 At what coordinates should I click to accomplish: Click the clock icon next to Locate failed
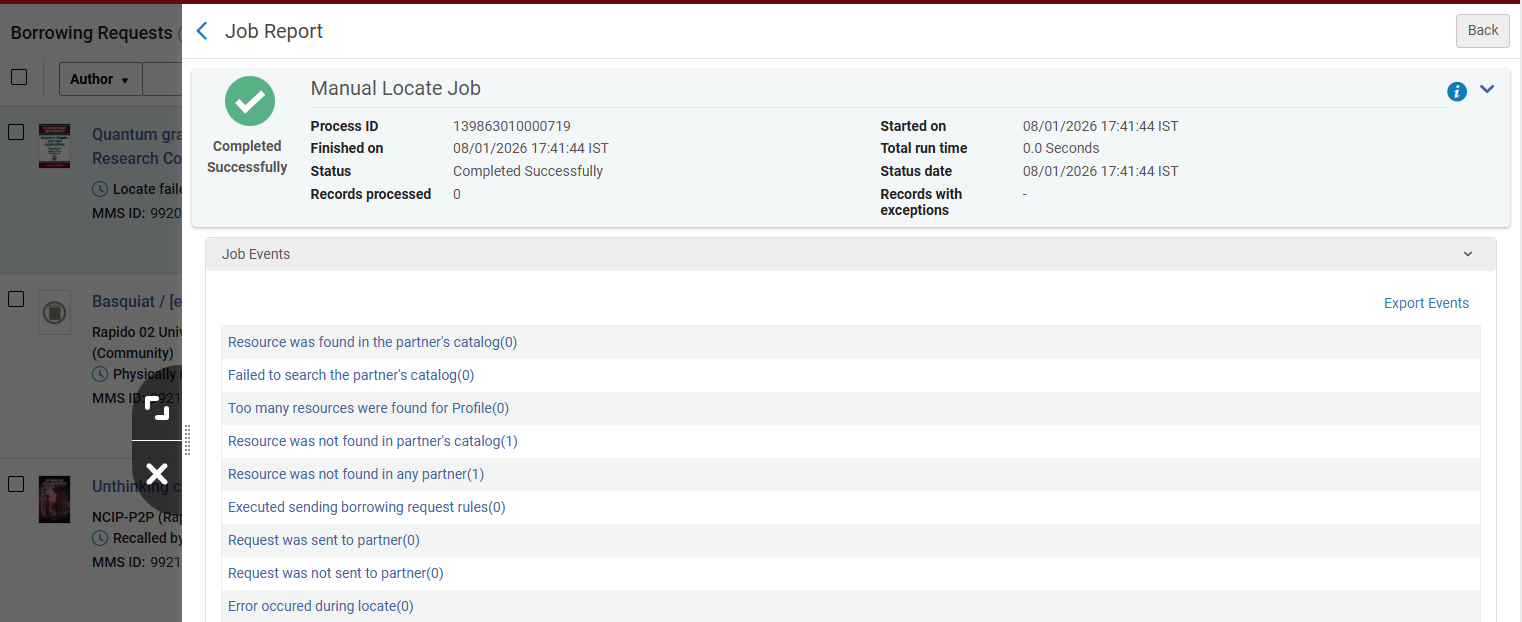pyautogui.click(x=99, y=189)
